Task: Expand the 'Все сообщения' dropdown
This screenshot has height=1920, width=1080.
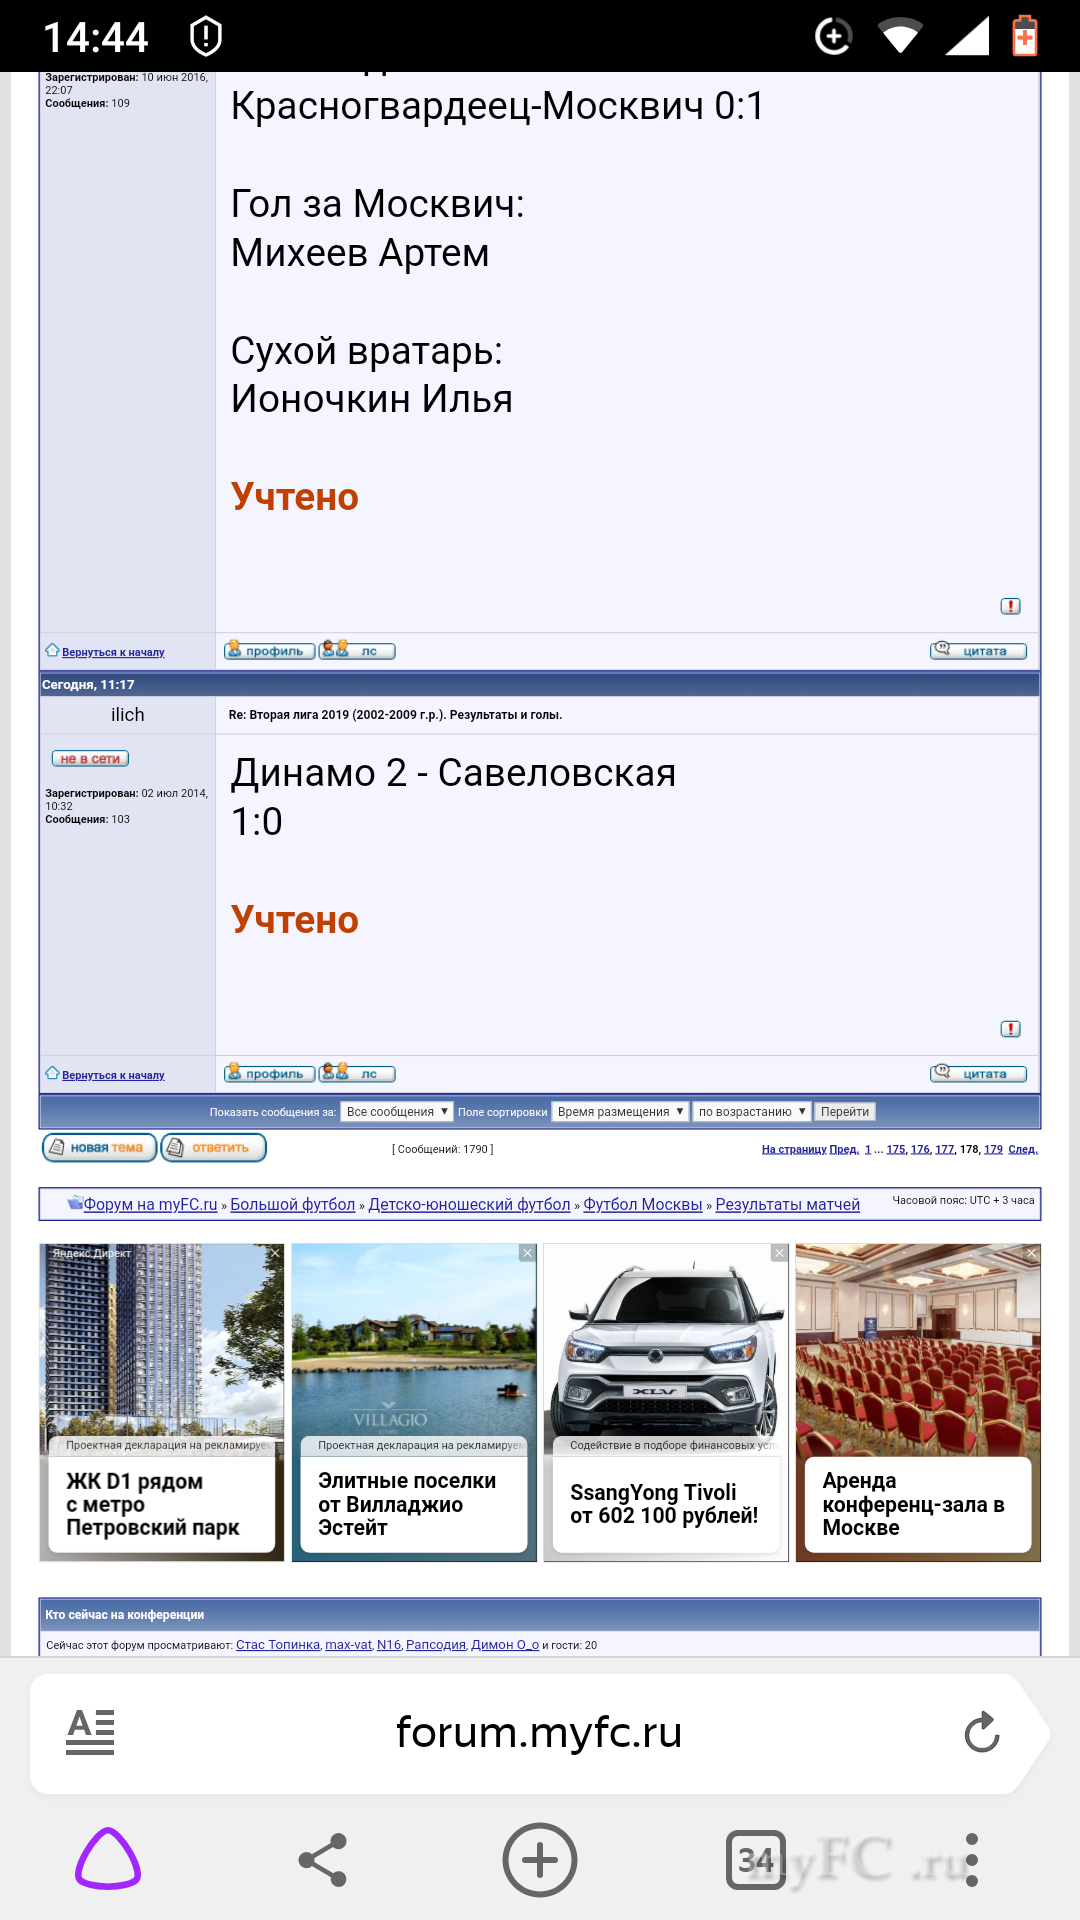Action: pyautogui.click(x=397, y=1112)
